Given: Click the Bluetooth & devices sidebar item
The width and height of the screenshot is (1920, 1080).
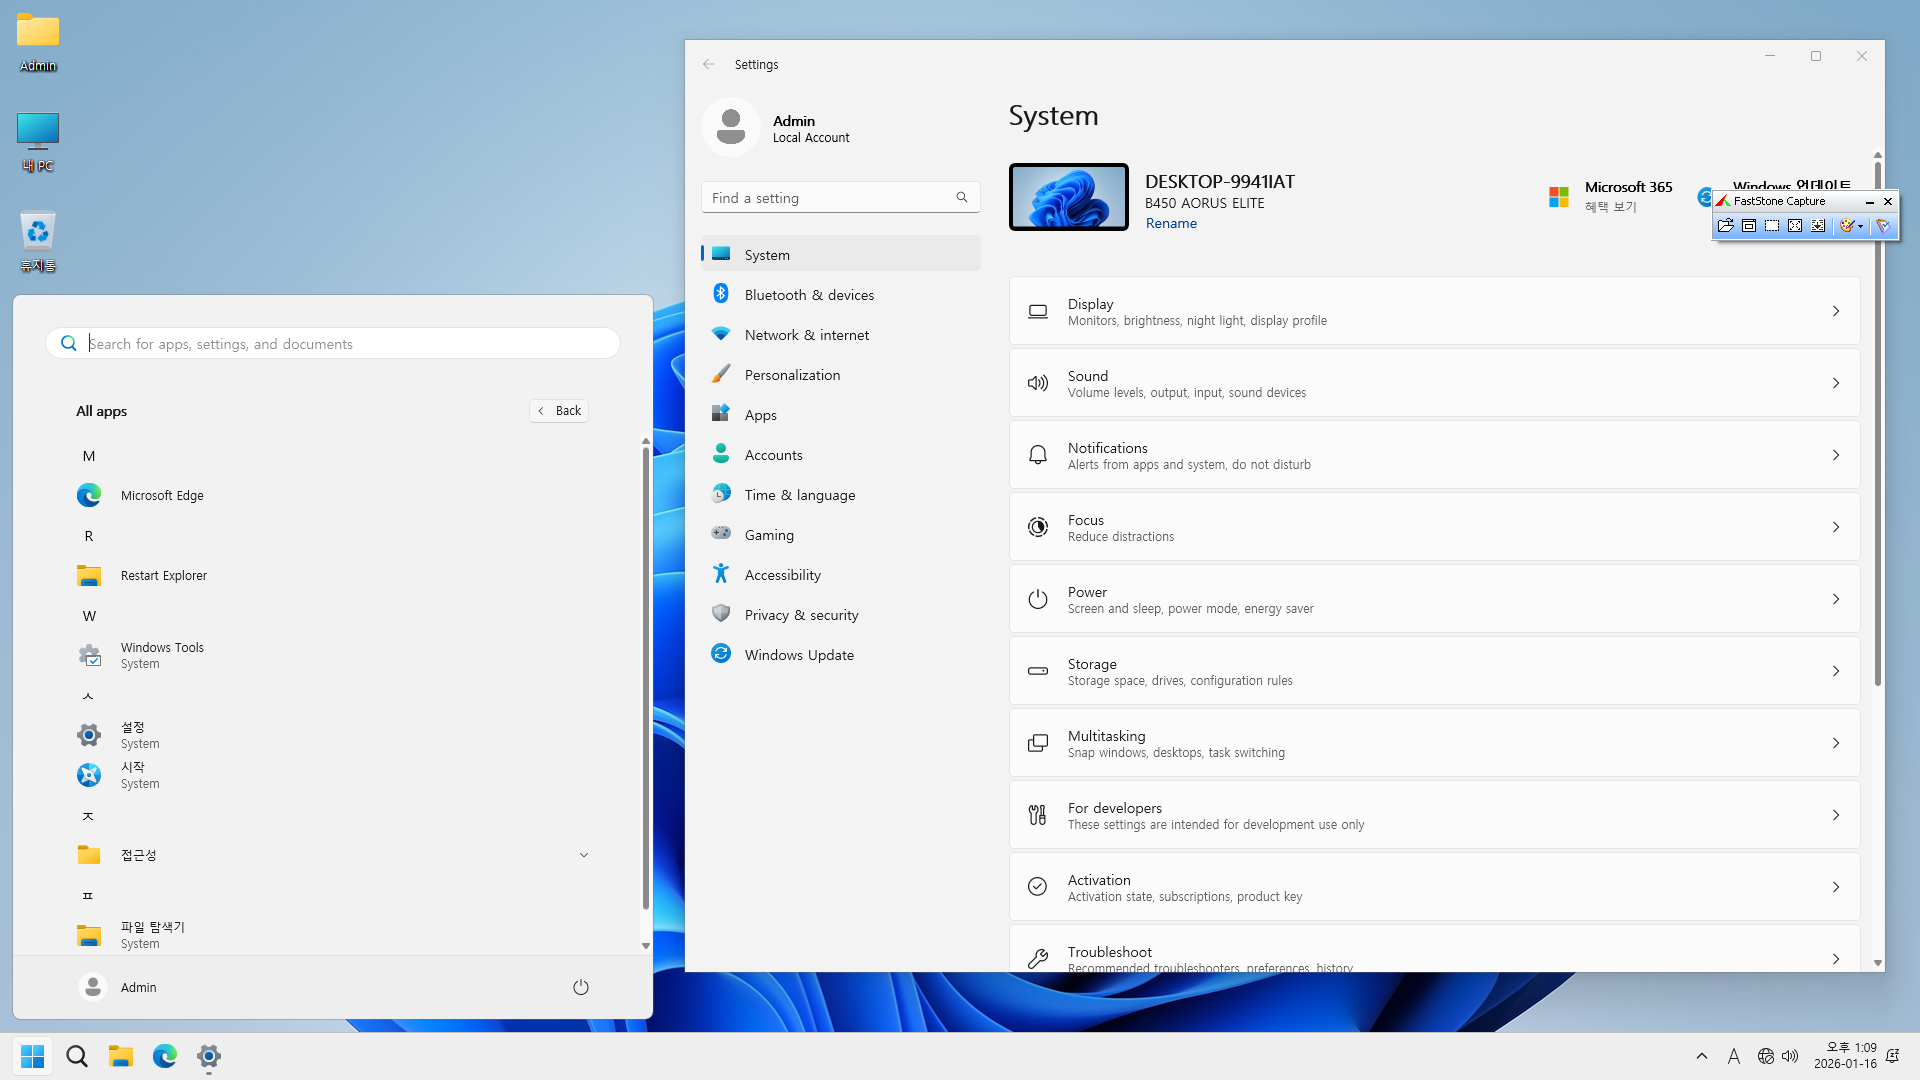Looking at the screenshot, I should pyautogui.click(x=809, y=295).
